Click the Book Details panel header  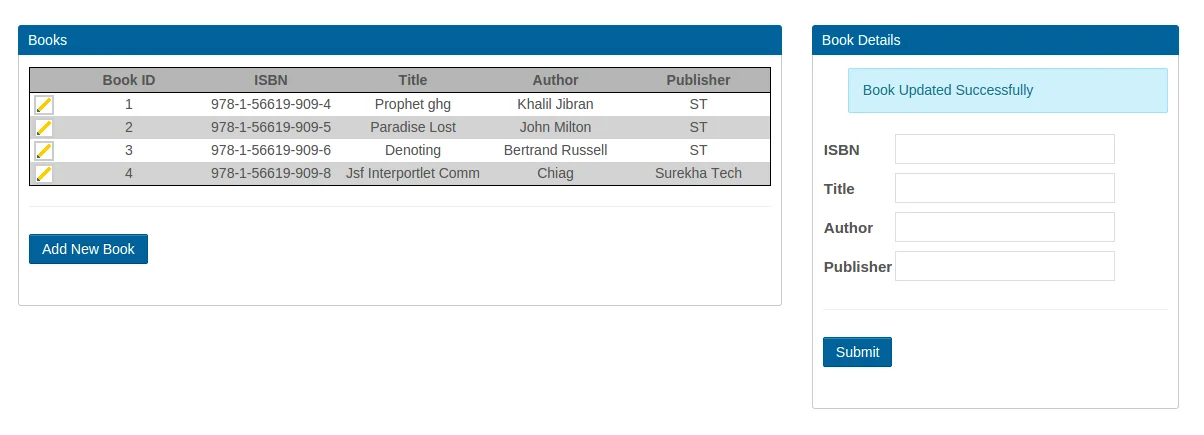pyautogui.click(x=995, y=40)
